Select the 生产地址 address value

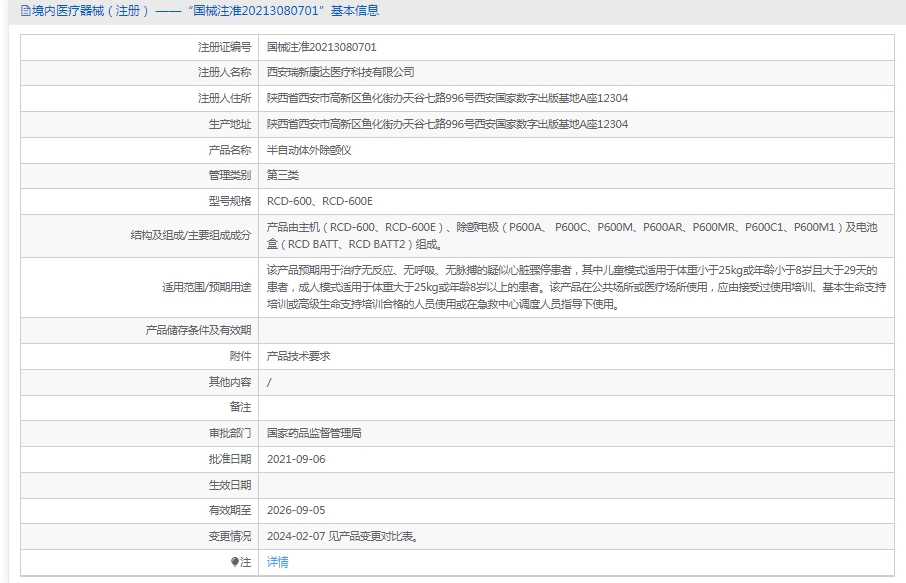tap(447, 124)
